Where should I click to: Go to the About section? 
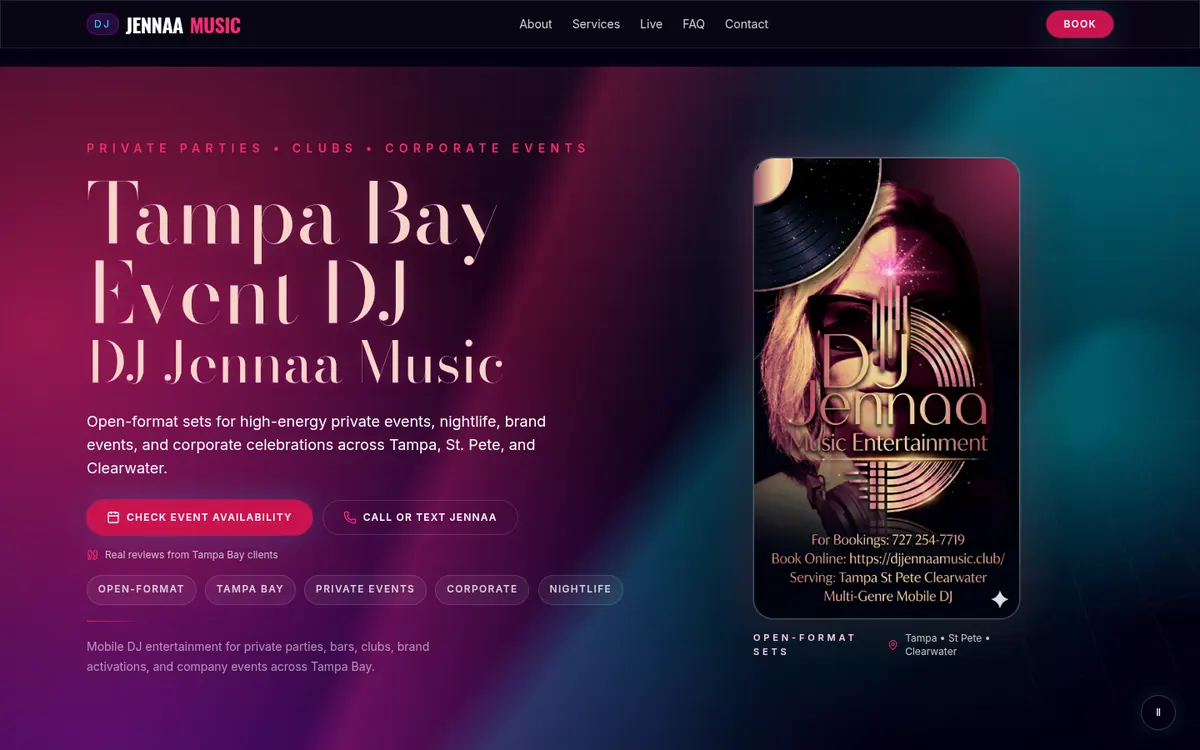click(535, 24)
